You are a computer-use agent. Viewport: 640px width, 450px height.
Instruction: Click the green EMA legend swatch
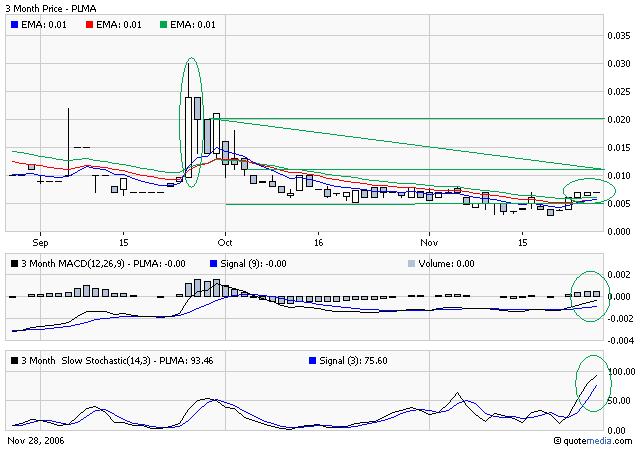(163, 25)
